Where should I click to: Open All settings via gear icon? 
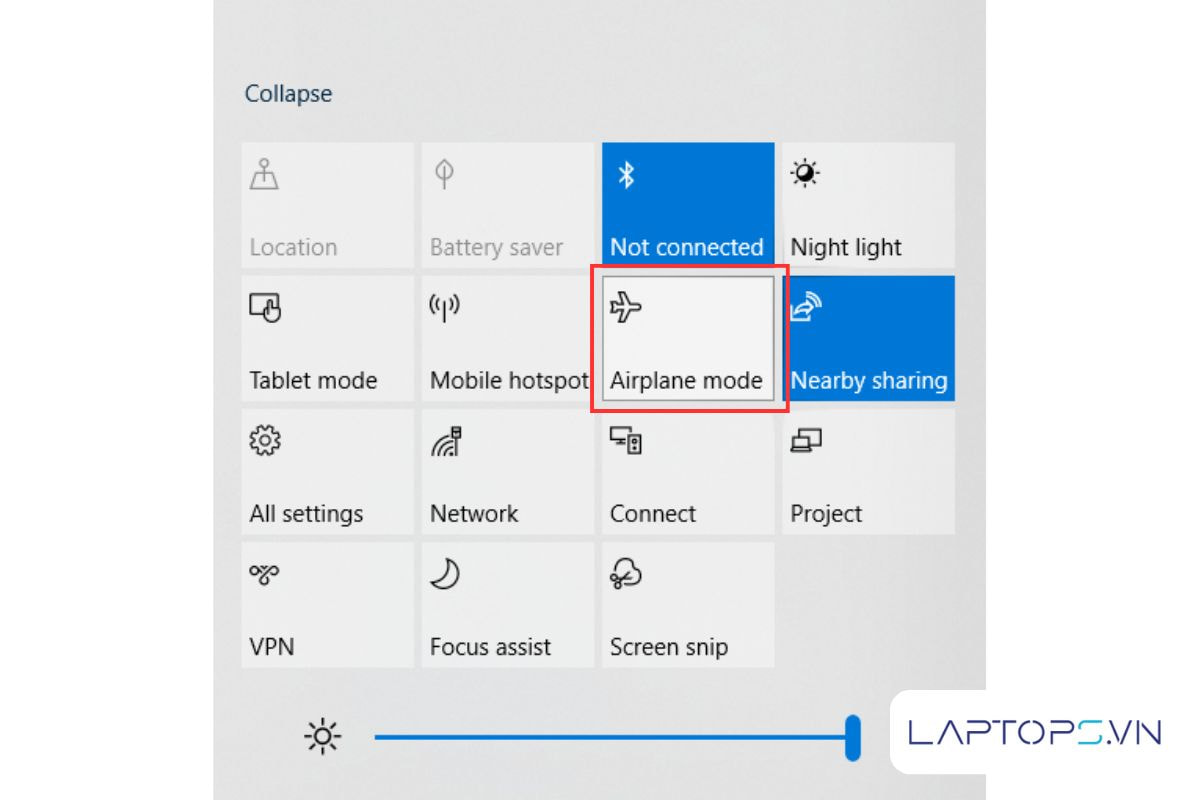[x=265, y=441]
